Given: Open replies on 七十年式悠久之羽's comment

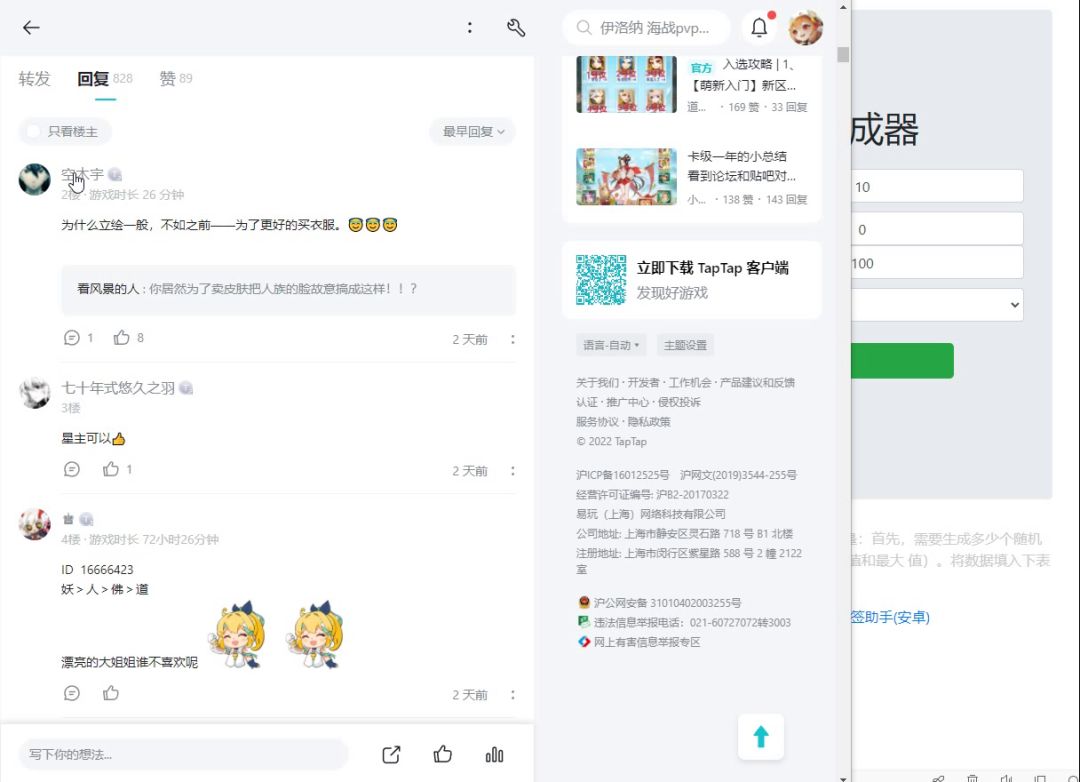Looking at the screenshot, I should (72, 469).
